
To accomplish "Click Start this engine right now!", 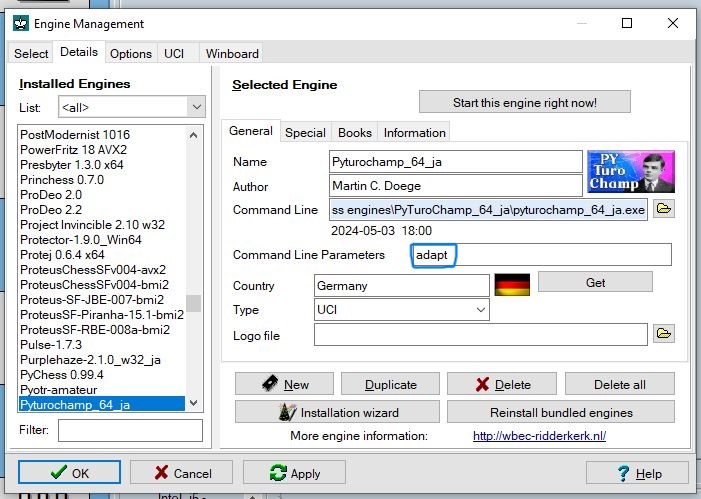I will point(525,102).
